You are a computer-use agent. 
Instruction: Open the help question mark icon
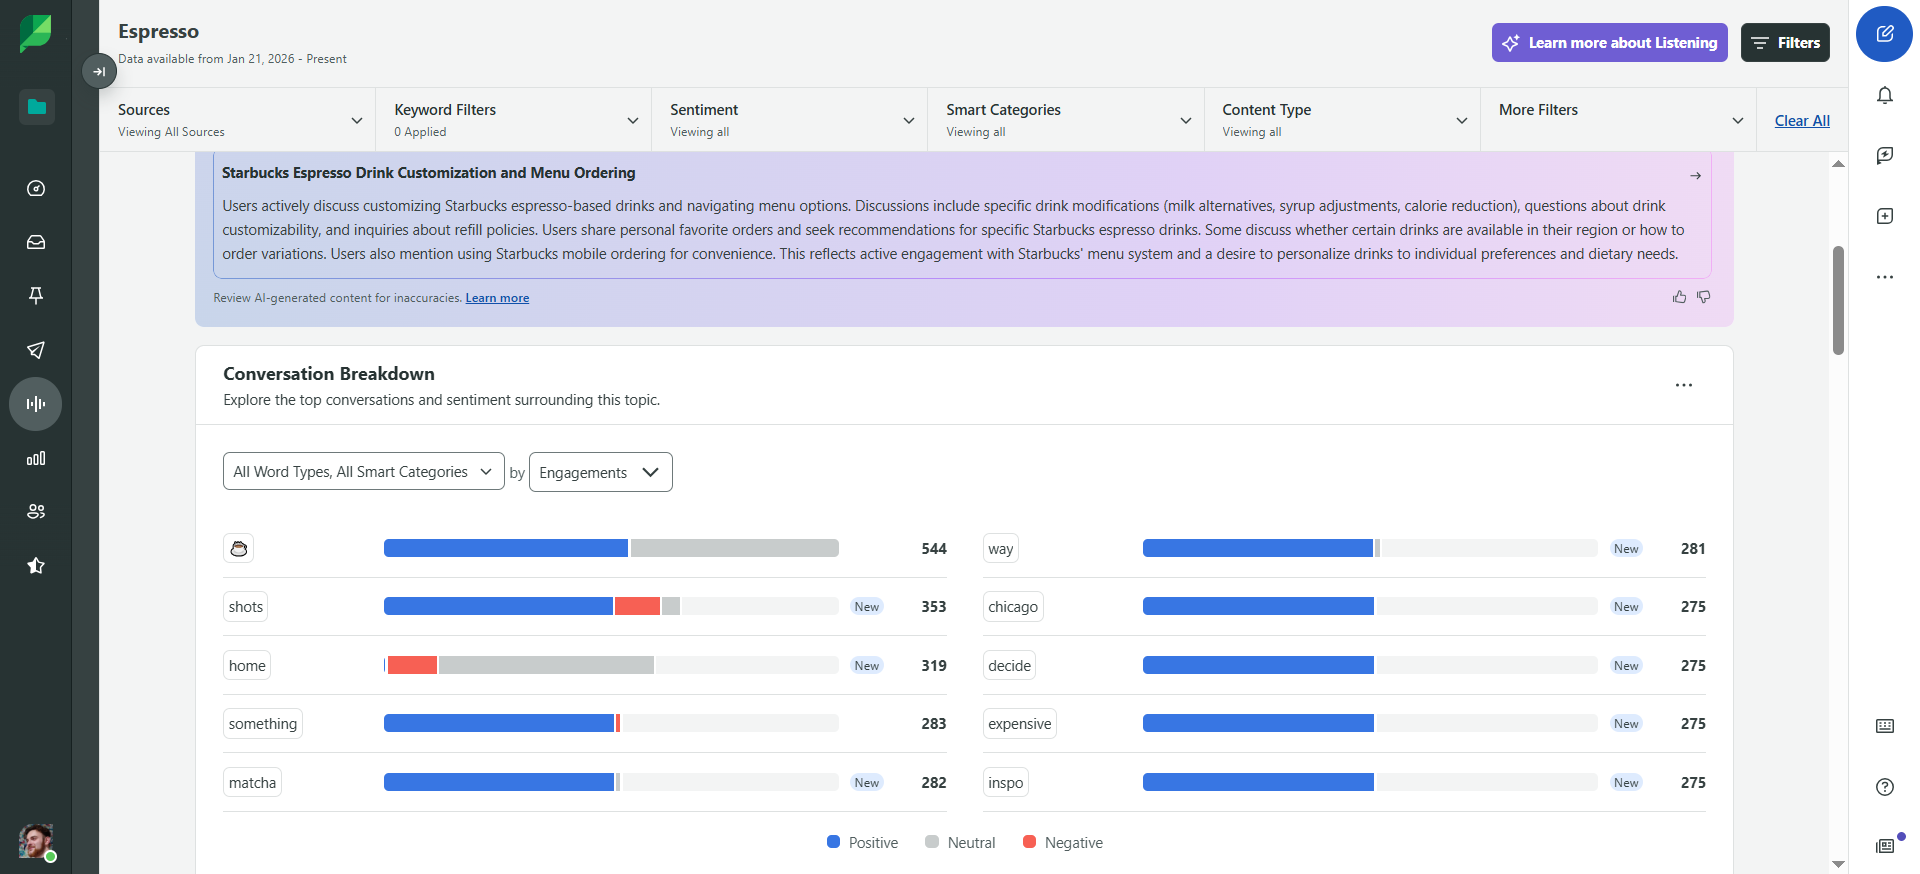coord(1885,787)
